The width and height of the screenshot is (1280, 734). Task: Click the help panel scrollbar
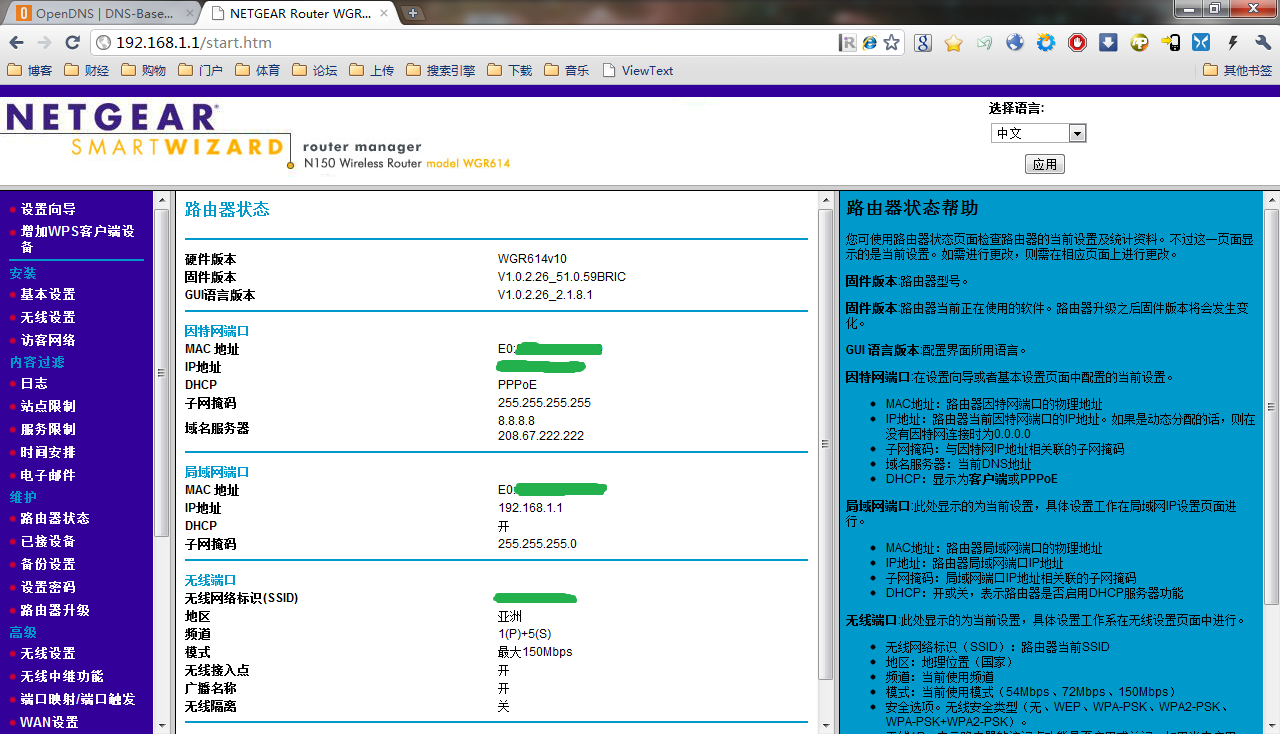point(1271,406)
